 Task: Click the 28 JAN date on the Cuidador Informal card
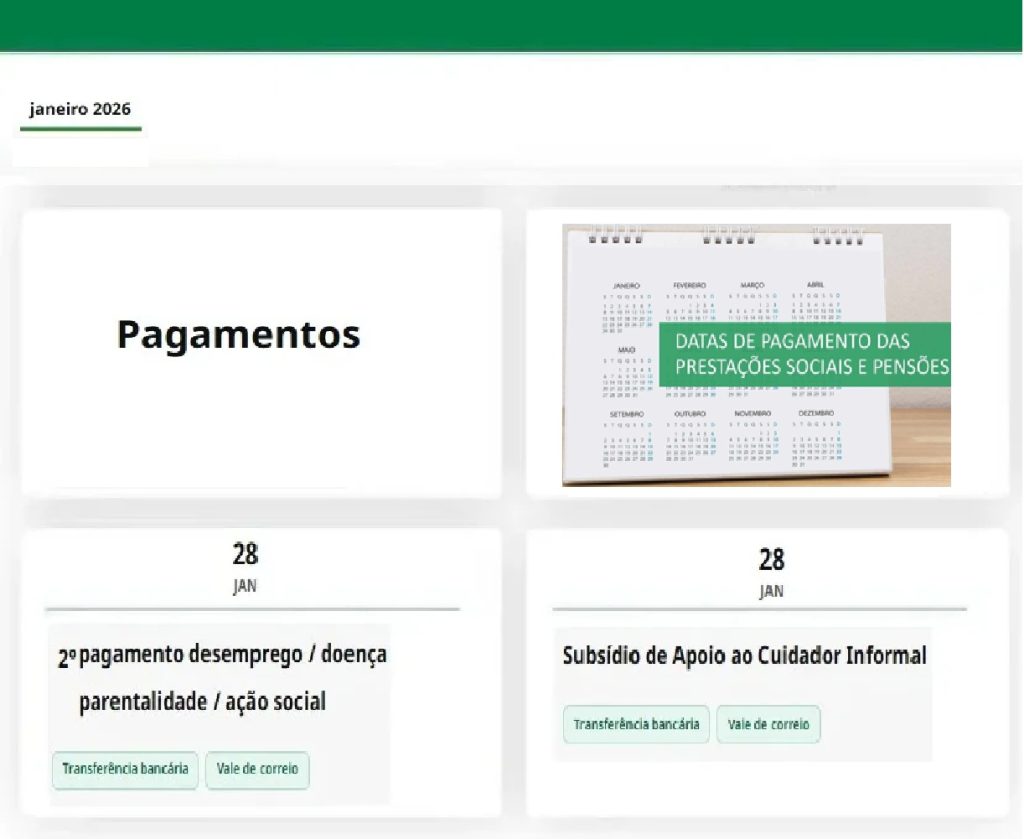pos(771,570)
